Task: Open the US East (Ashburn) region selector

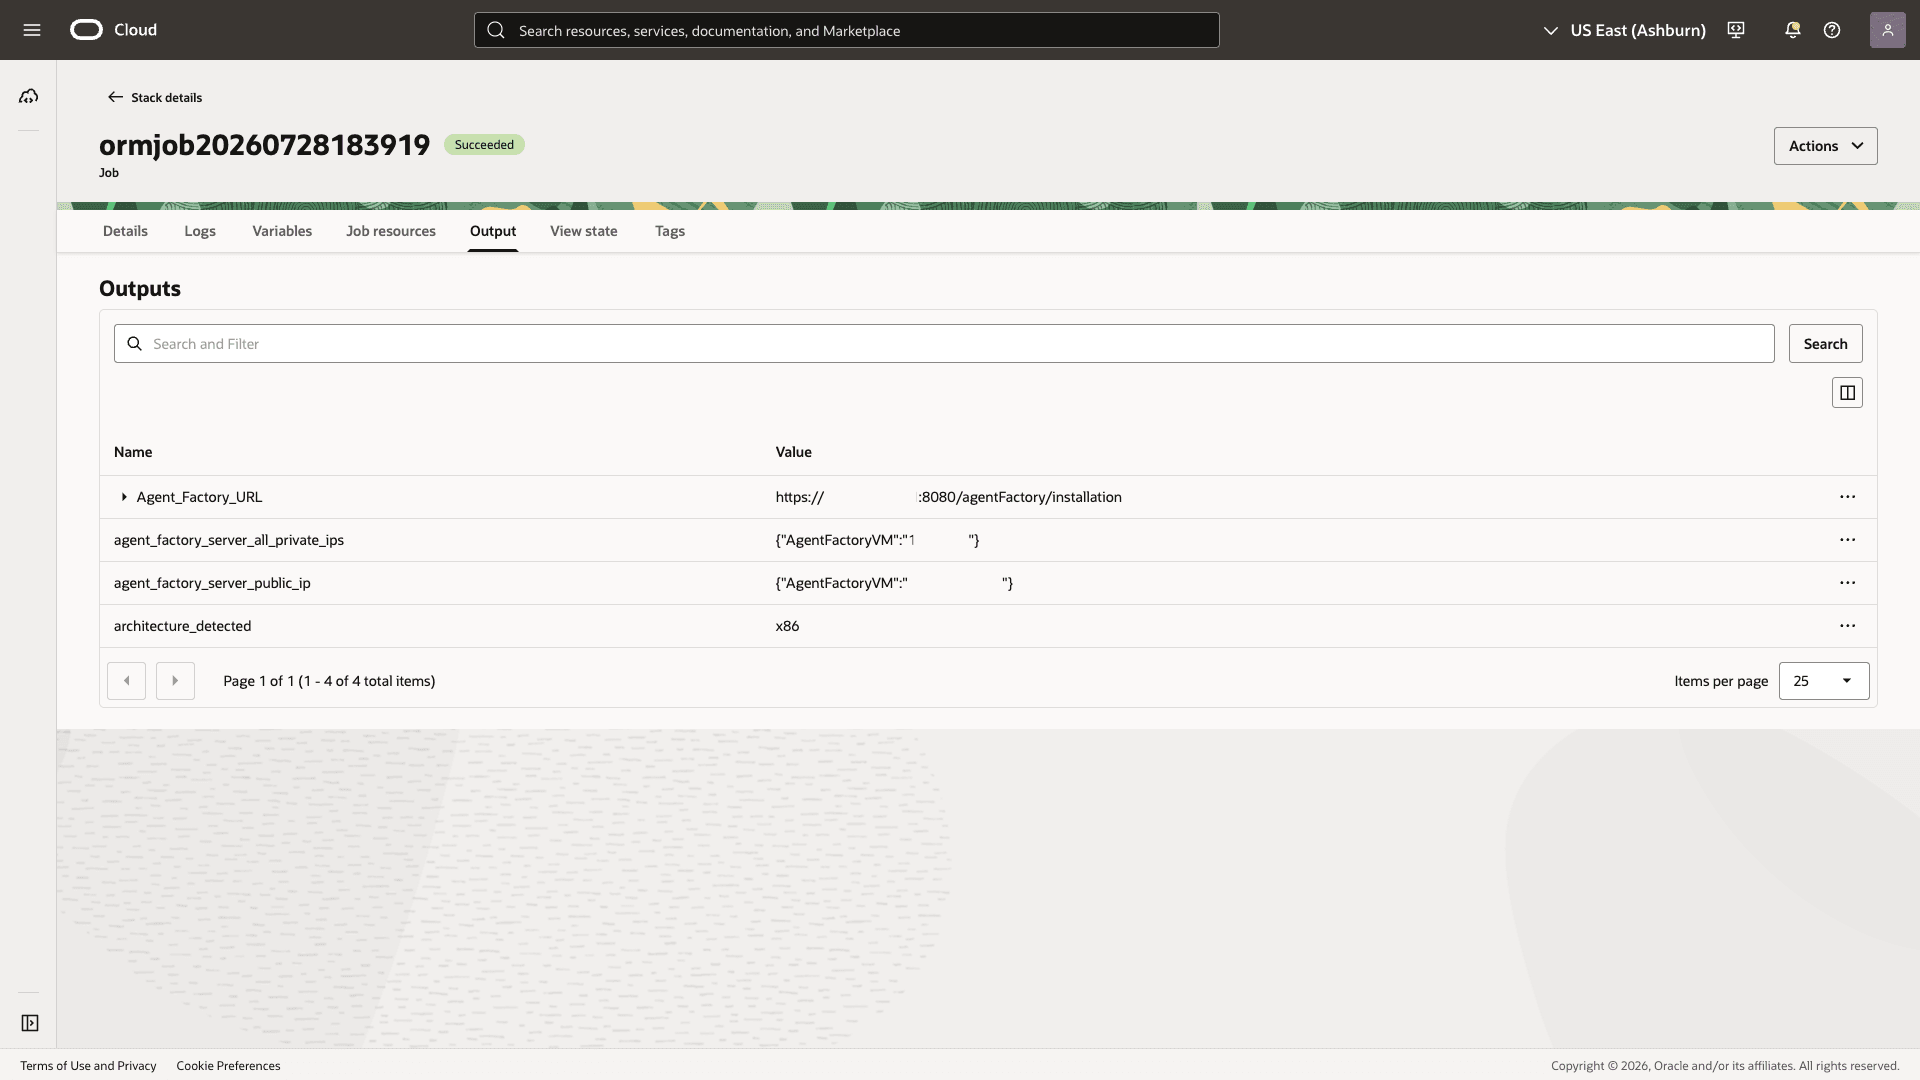Action: click(1624, 30)
